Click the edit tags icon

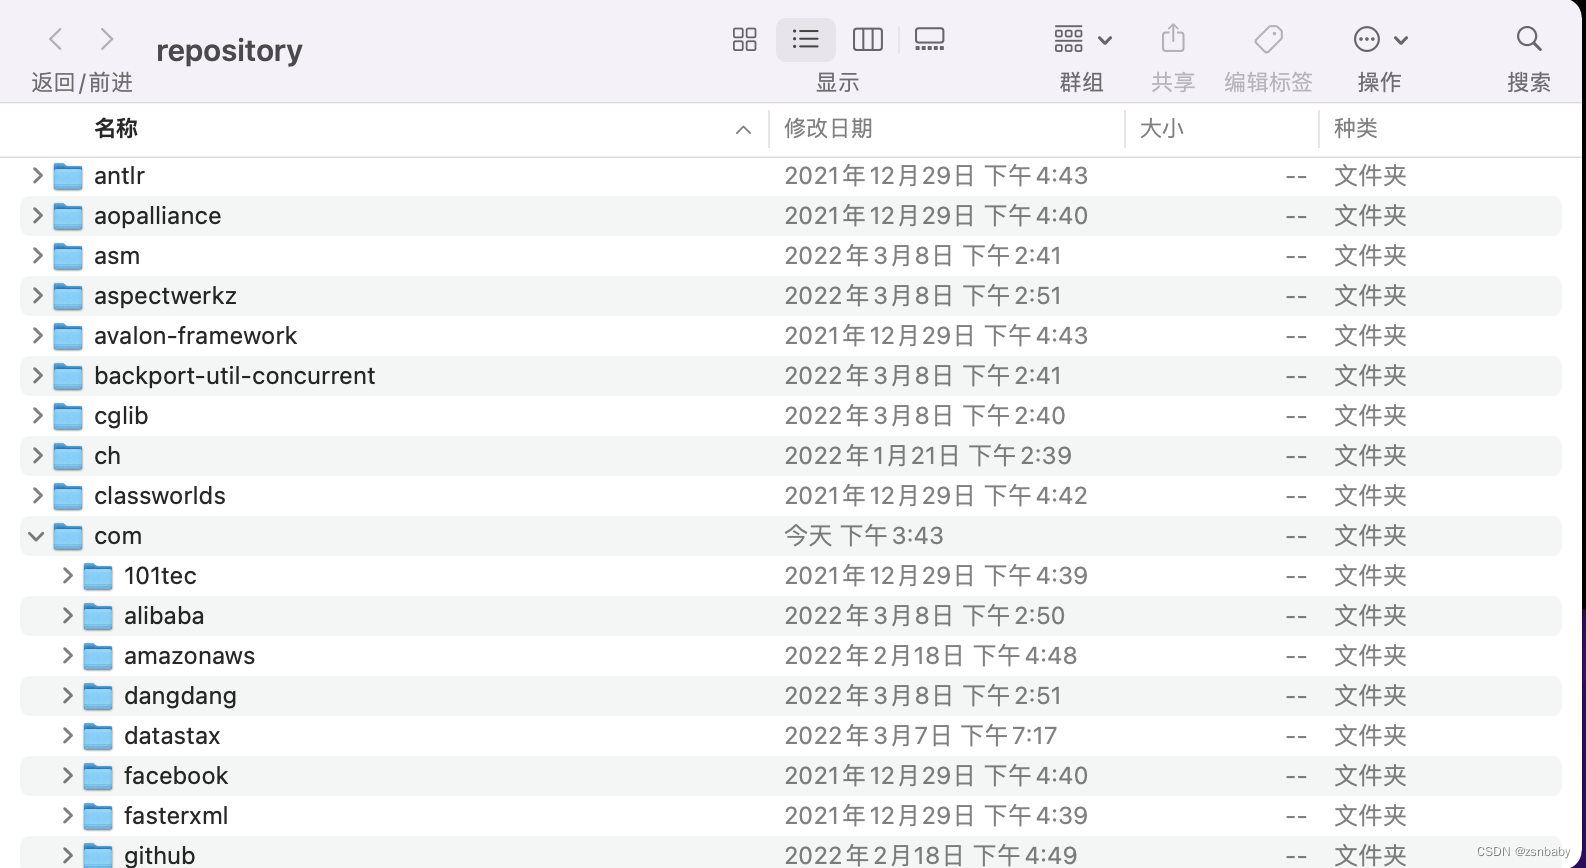1268,39
